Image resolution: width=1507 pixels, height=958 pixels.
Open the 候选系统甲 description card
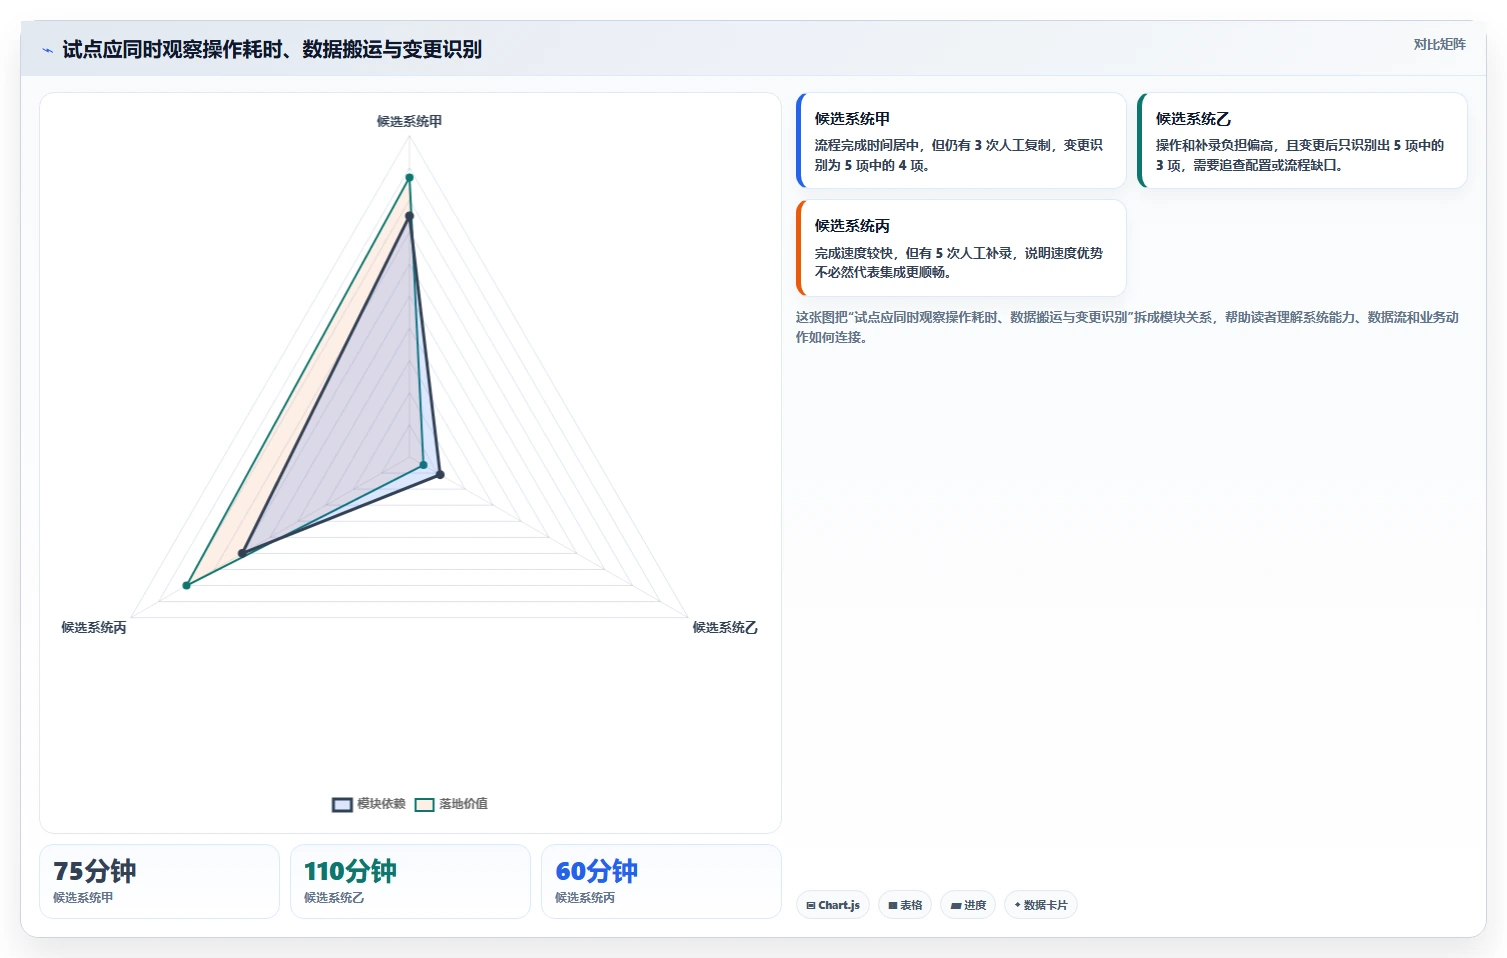click(961, 140)
